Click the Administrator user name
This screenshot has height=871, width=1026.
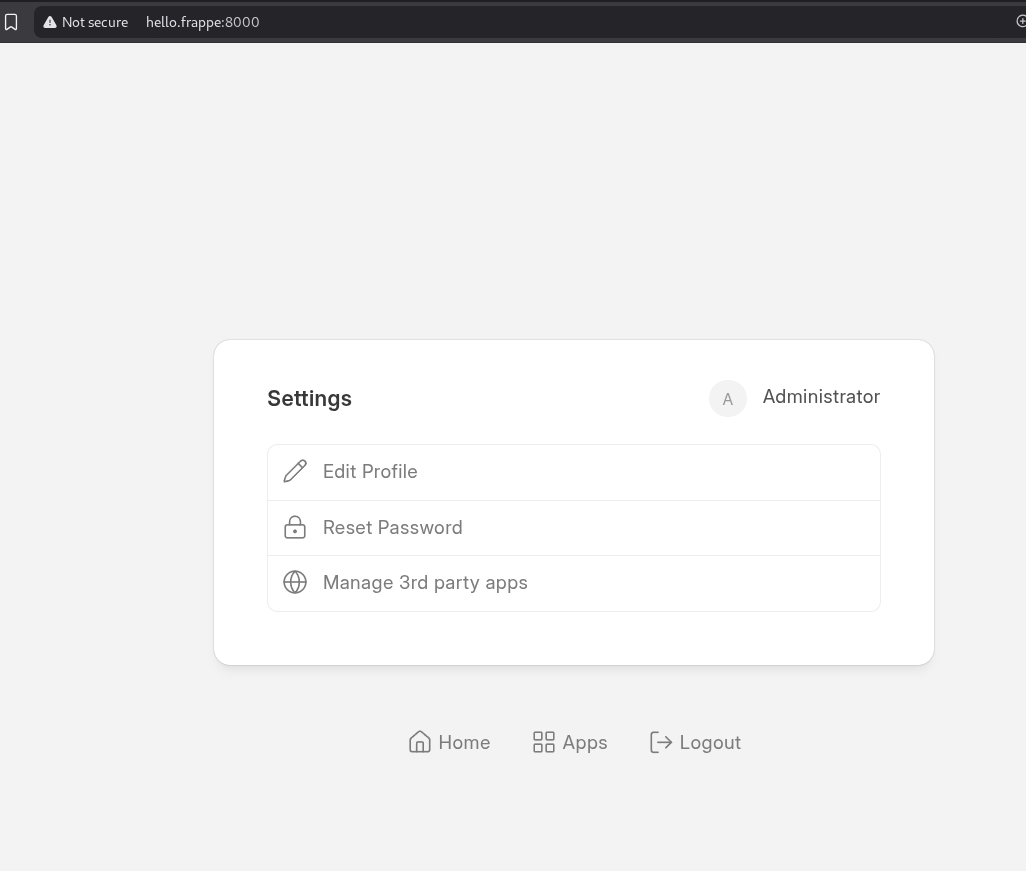click(821, 397)
